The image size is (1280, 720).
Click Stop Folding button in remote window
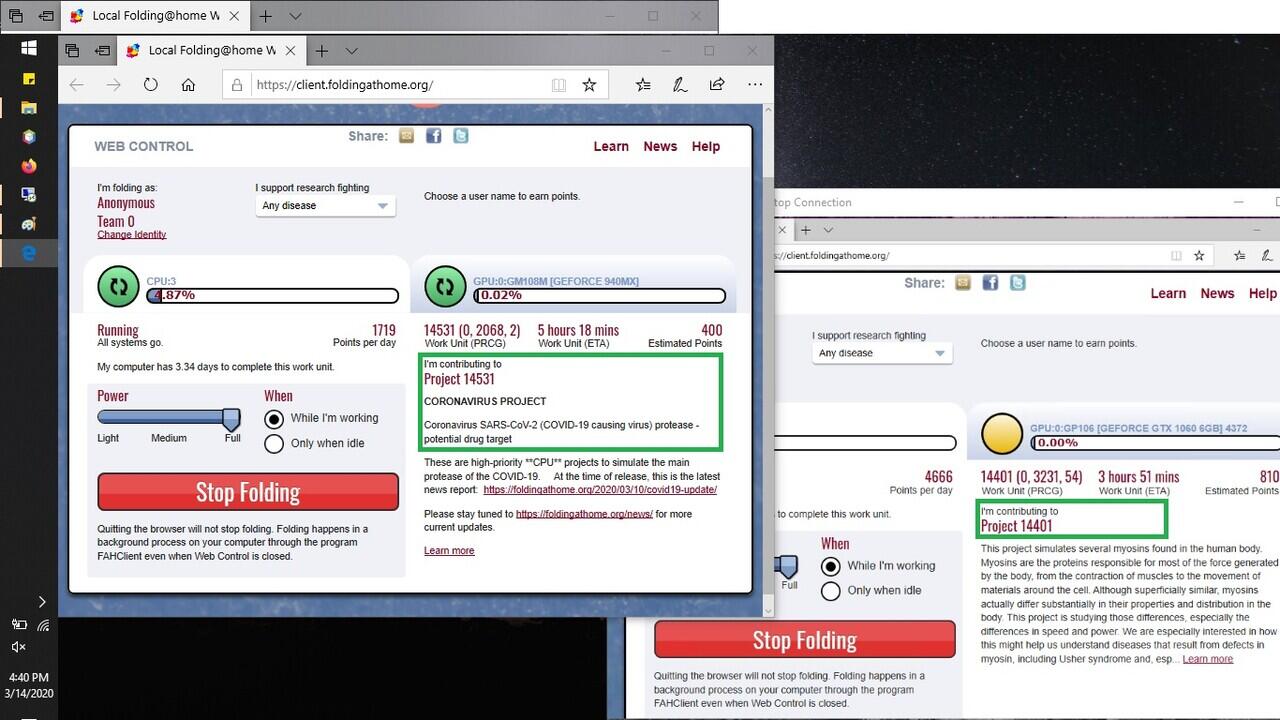tap(805, 639)
